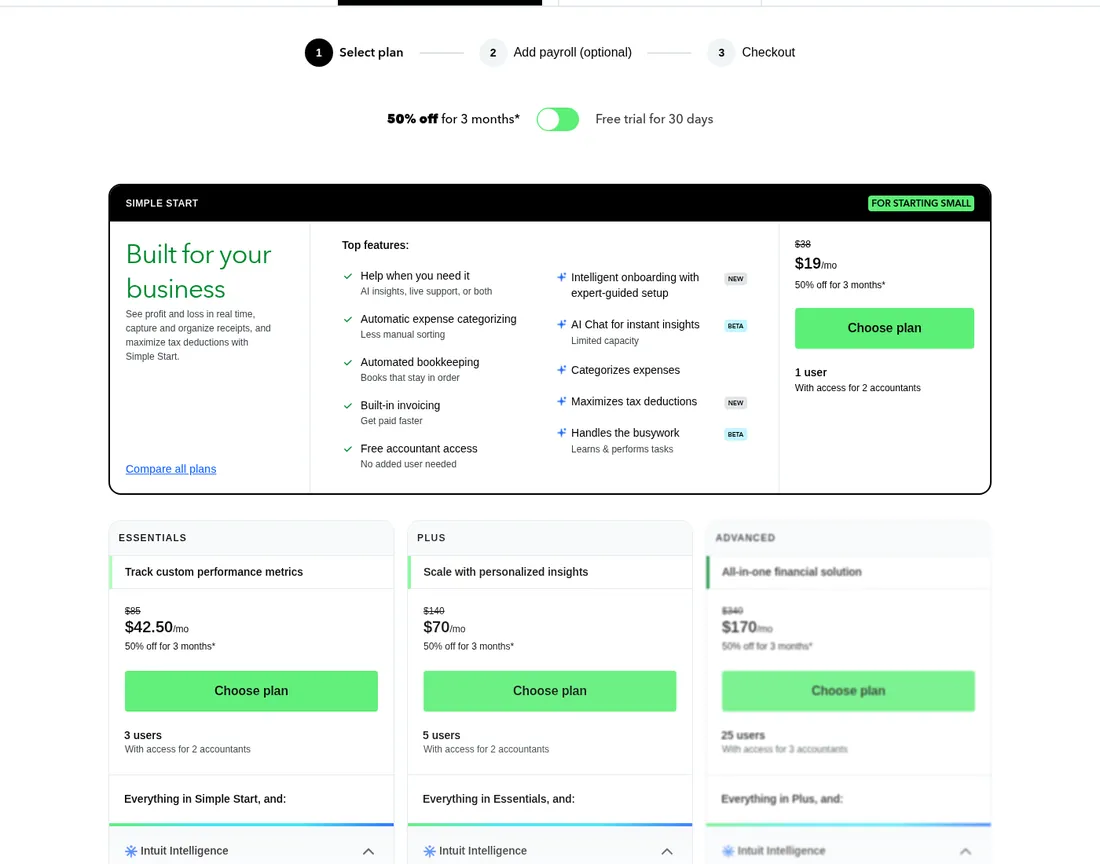Click the $42.50/mo price
1100x864 pixels.
click(x=156, y=627)
